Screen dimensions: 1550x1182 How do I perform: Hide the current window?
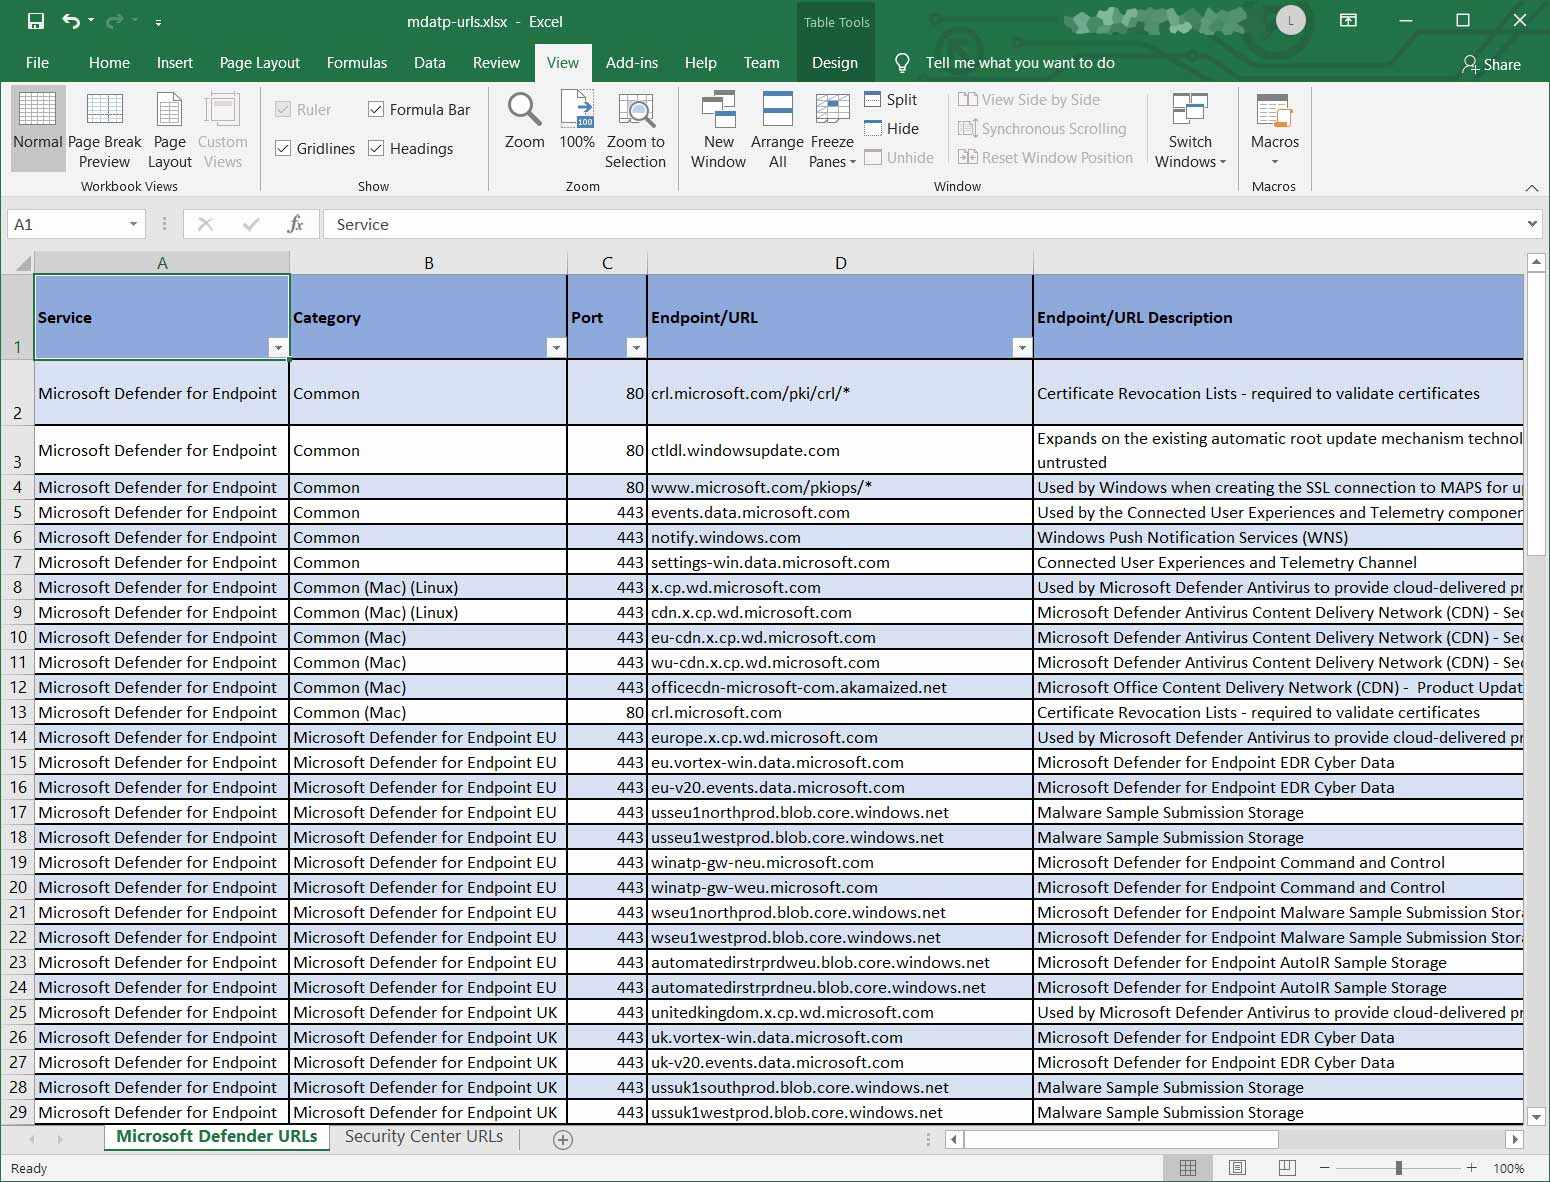tap(891, 128)
